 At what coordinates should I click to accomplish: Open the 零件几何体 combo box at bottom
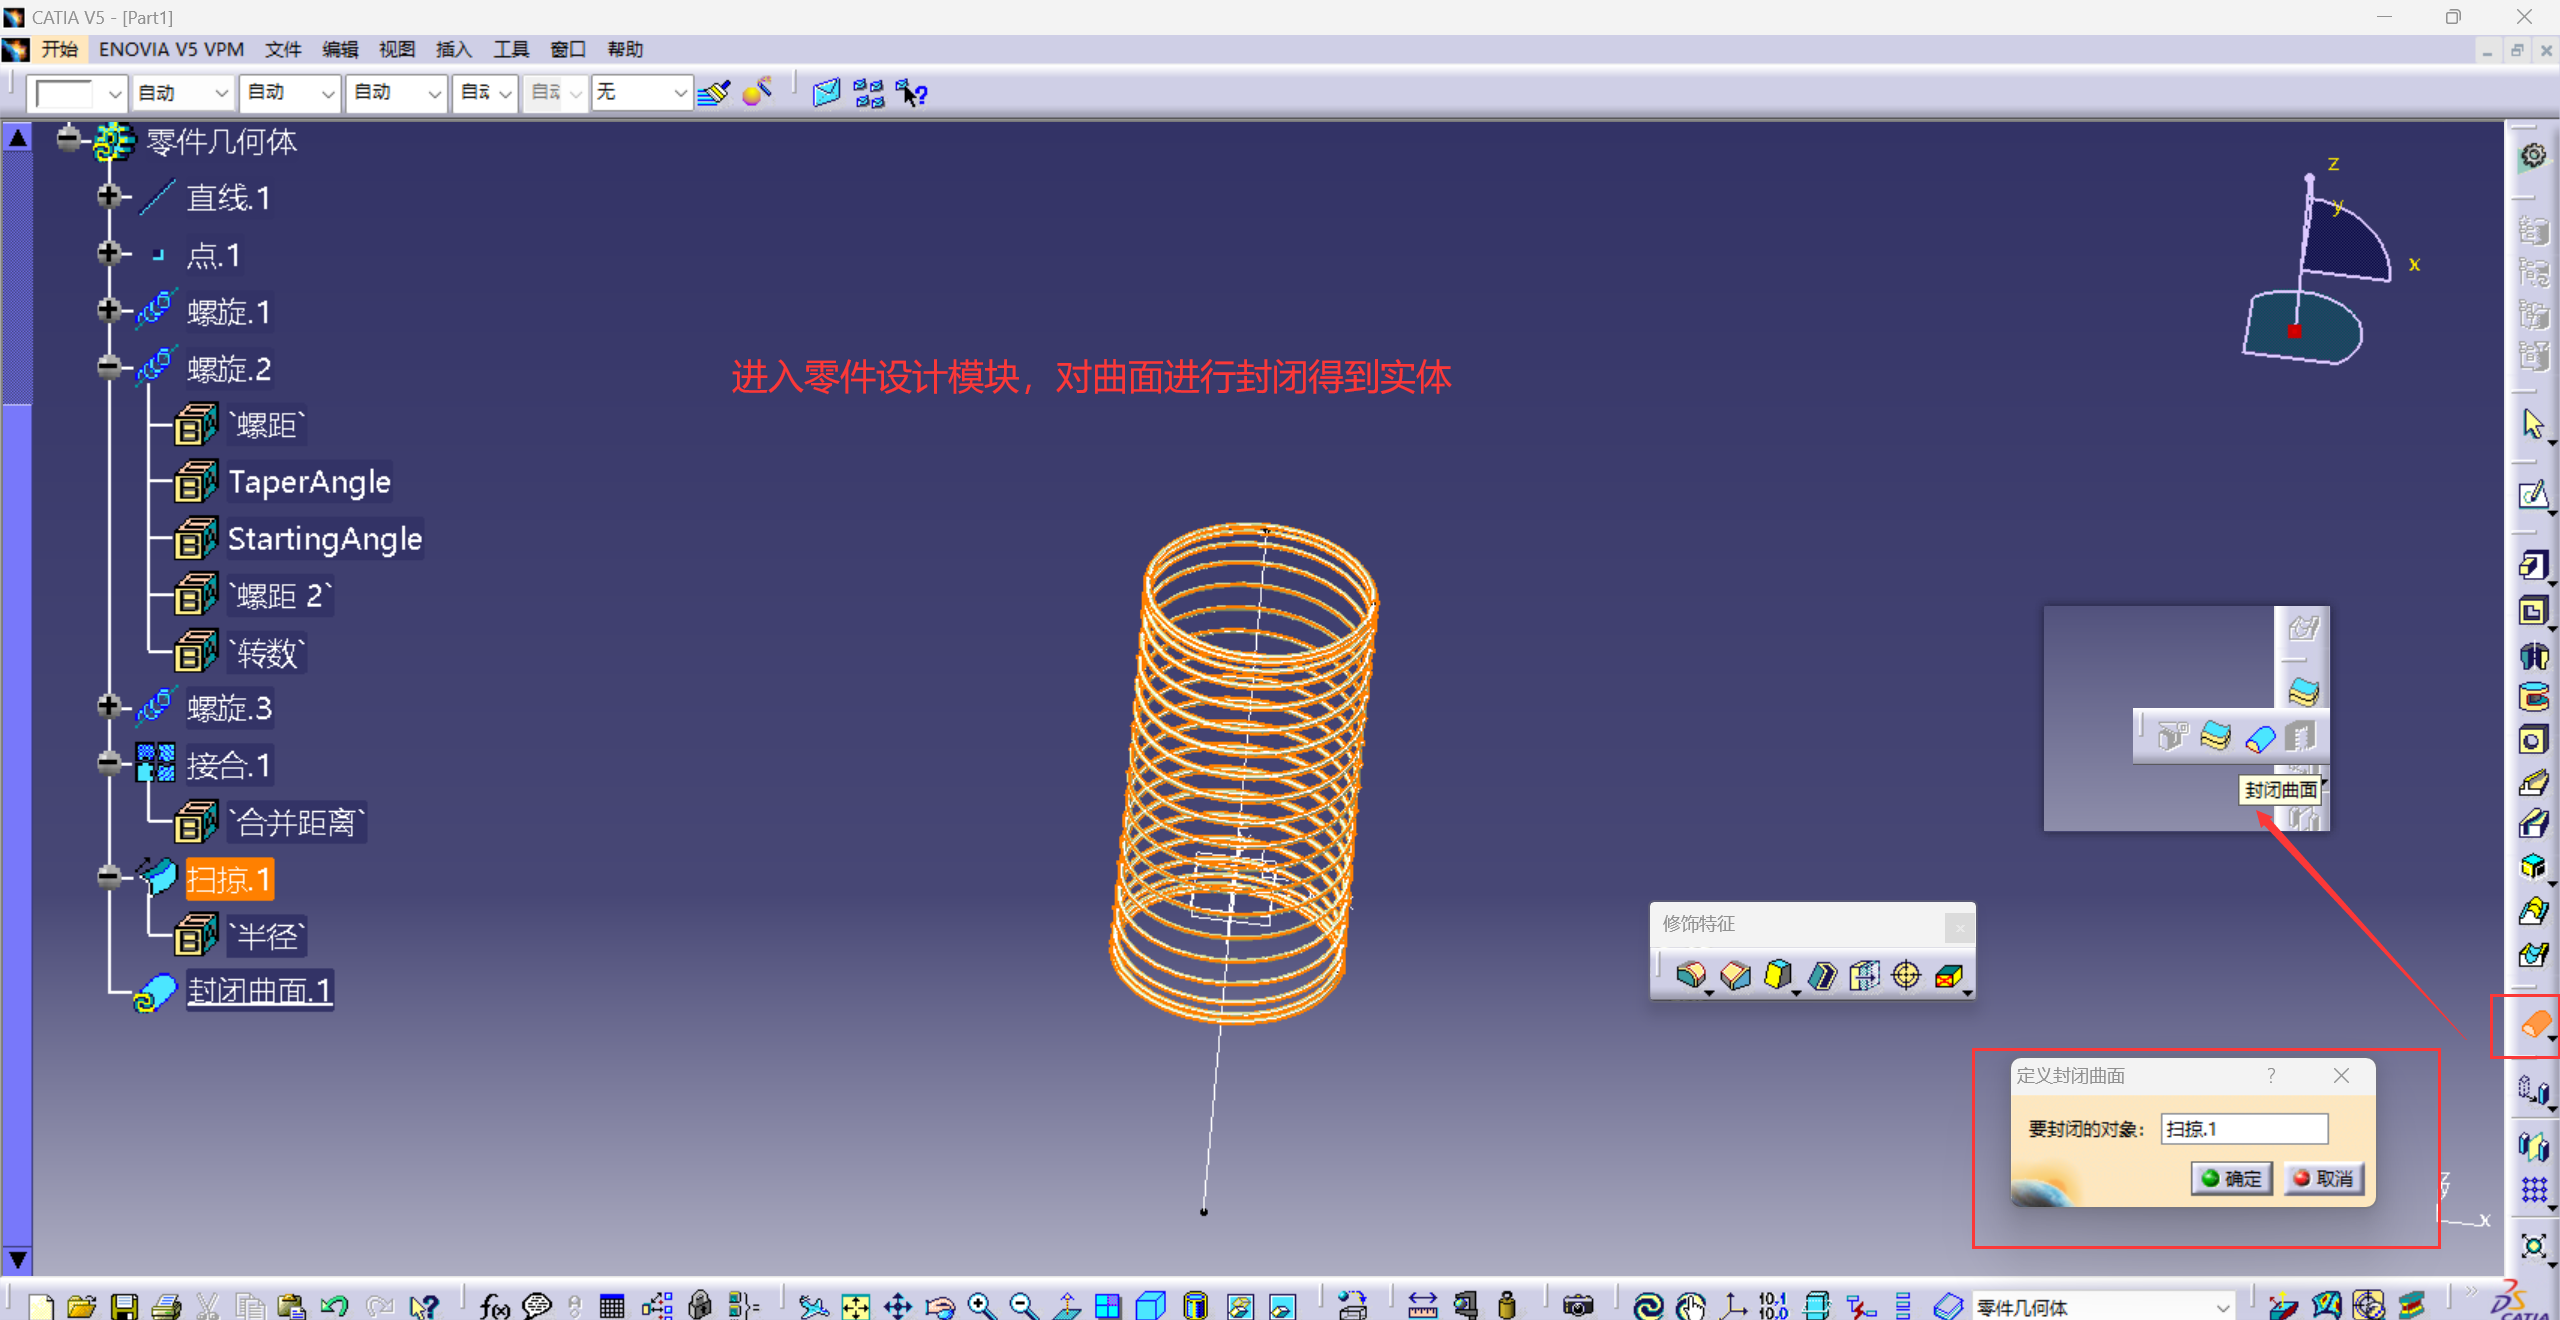(x=2222, y=1306)
